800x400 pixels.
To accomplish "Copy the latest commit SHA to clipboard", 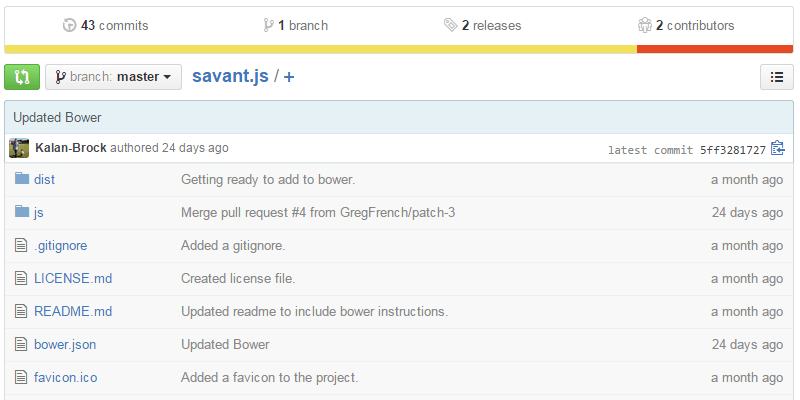I will pyautogui.click(x=778, y=149).
